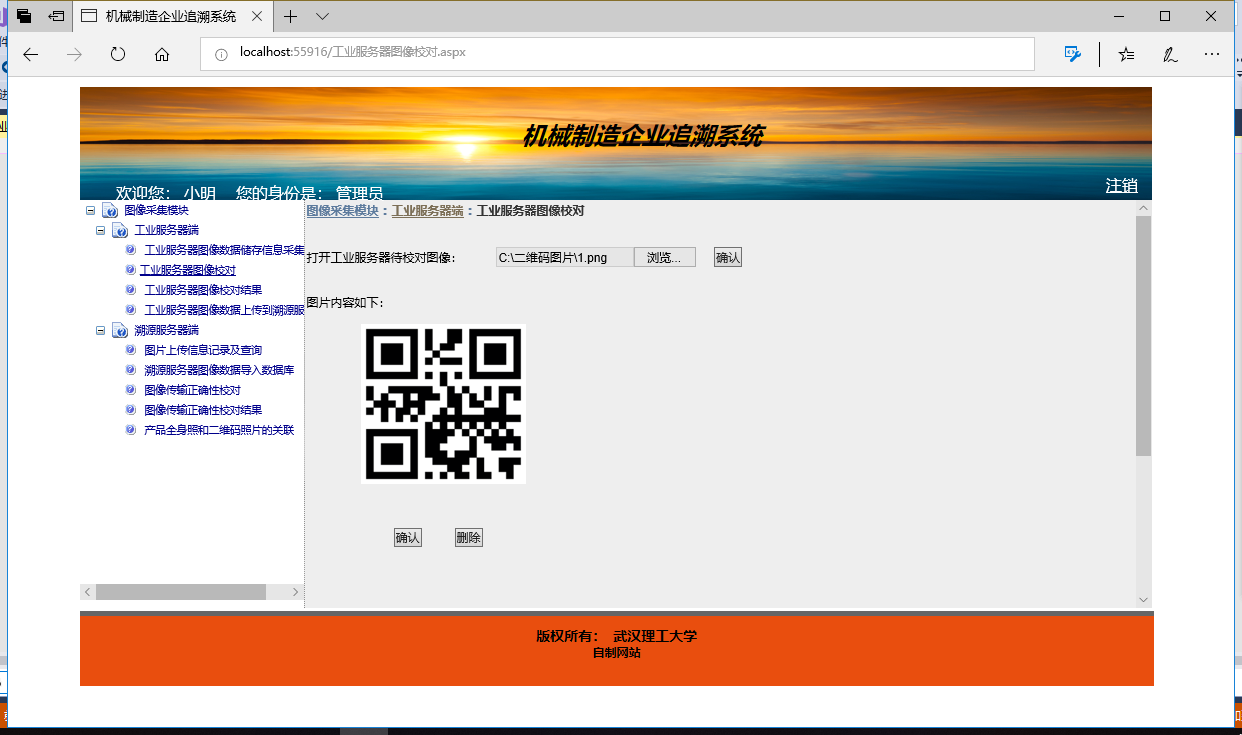The height and width of the screenshot is (735, 1242).
Task: Click the address bar URL field
Action: tap(617, 53)
